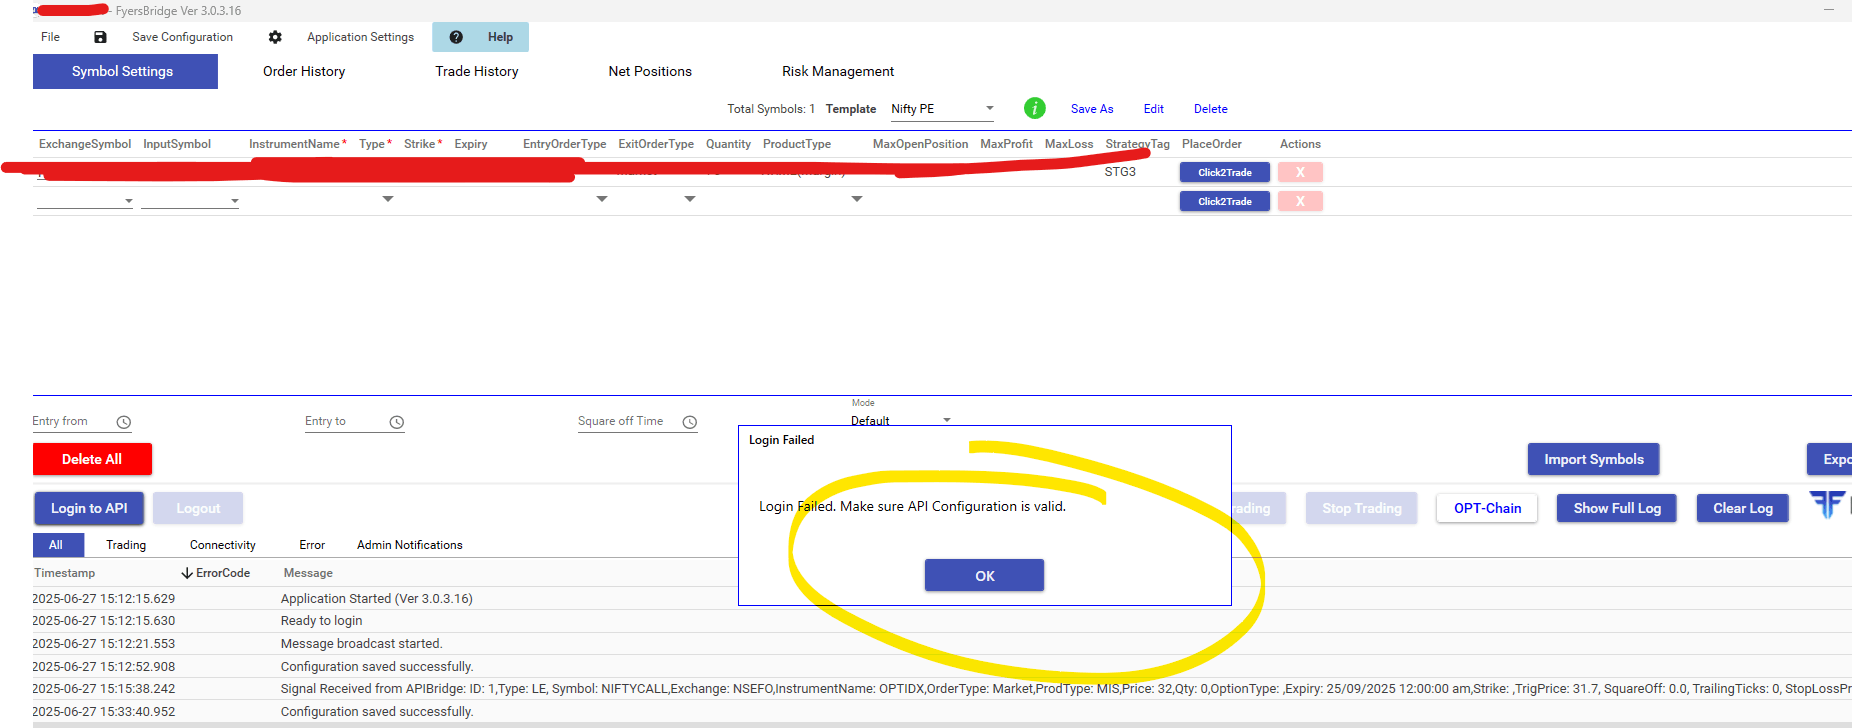The height and width of the screenshot is (728, 1852).
Task: Switch to Symbol Settings tab
Action: pyautogui.click(x=125, y=71)
